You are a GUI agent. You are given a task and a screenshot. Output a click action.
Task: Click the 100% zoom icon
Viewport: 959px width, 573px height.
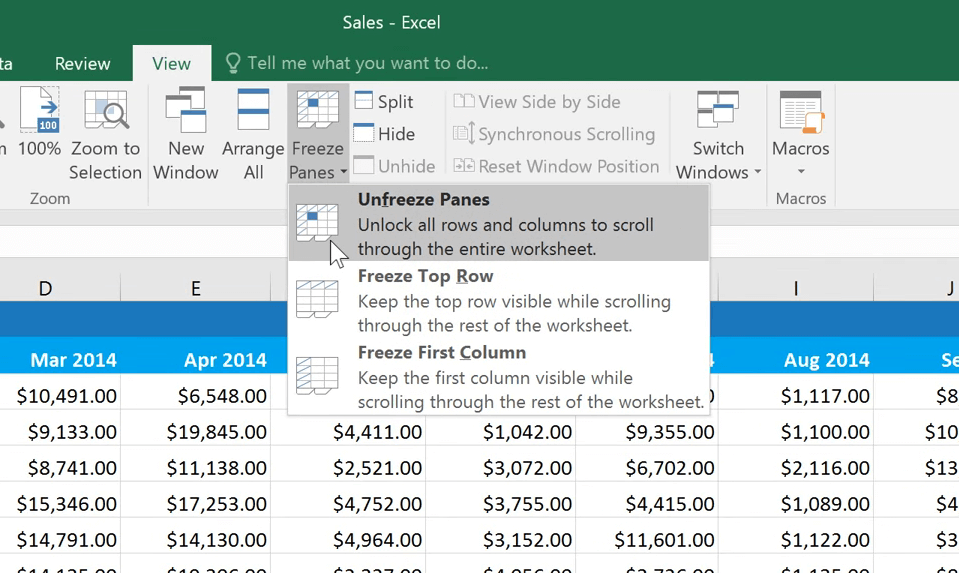pos(40,112)
